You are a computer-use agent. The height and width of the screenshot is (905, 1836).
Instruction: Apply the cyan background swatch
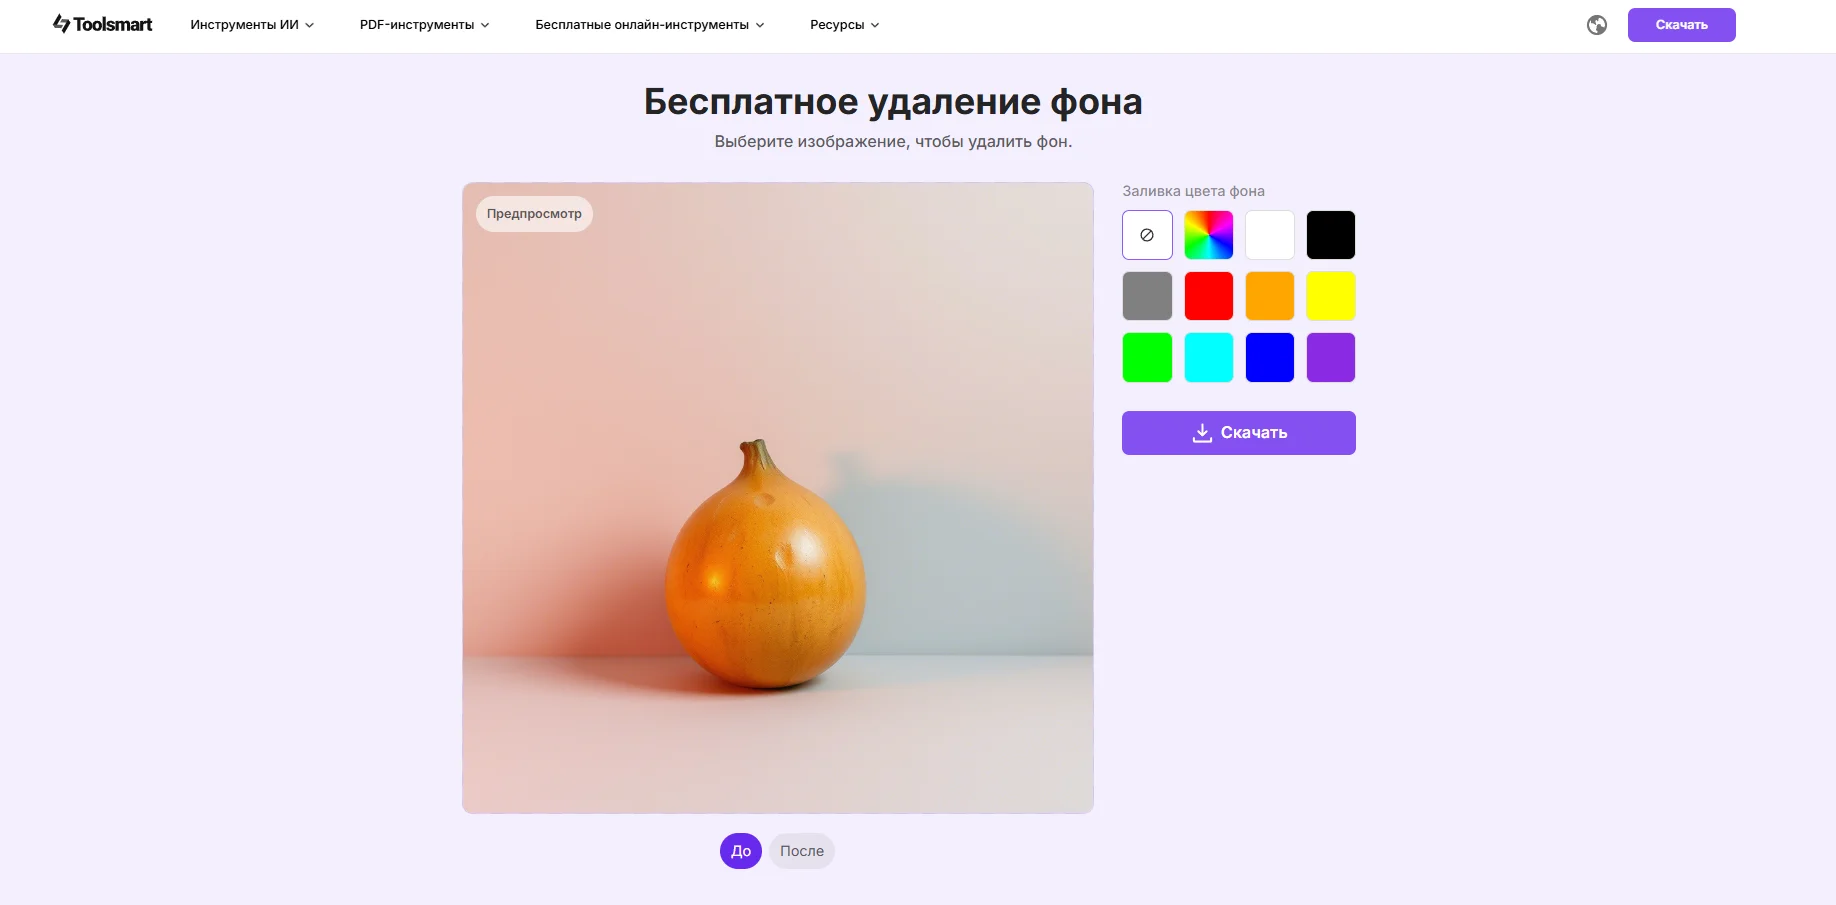1209,357
